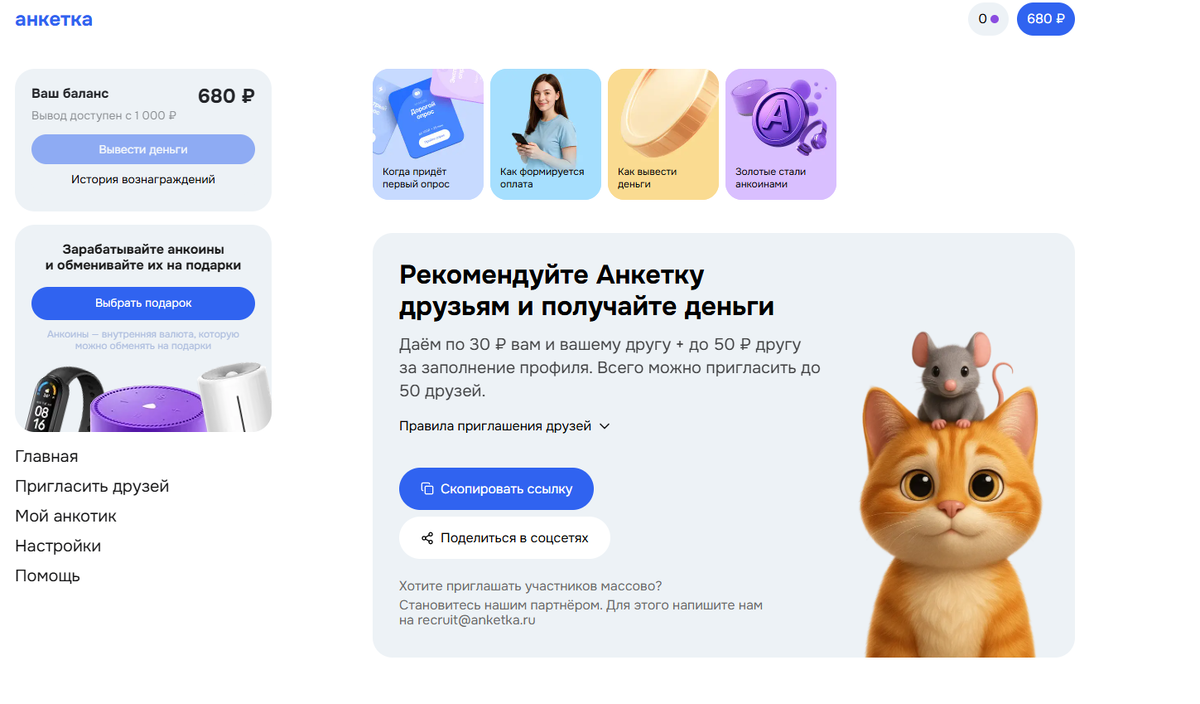Click the Вывести деньги button
Viewport: 1200px width, 704px height.
[143, 149]
